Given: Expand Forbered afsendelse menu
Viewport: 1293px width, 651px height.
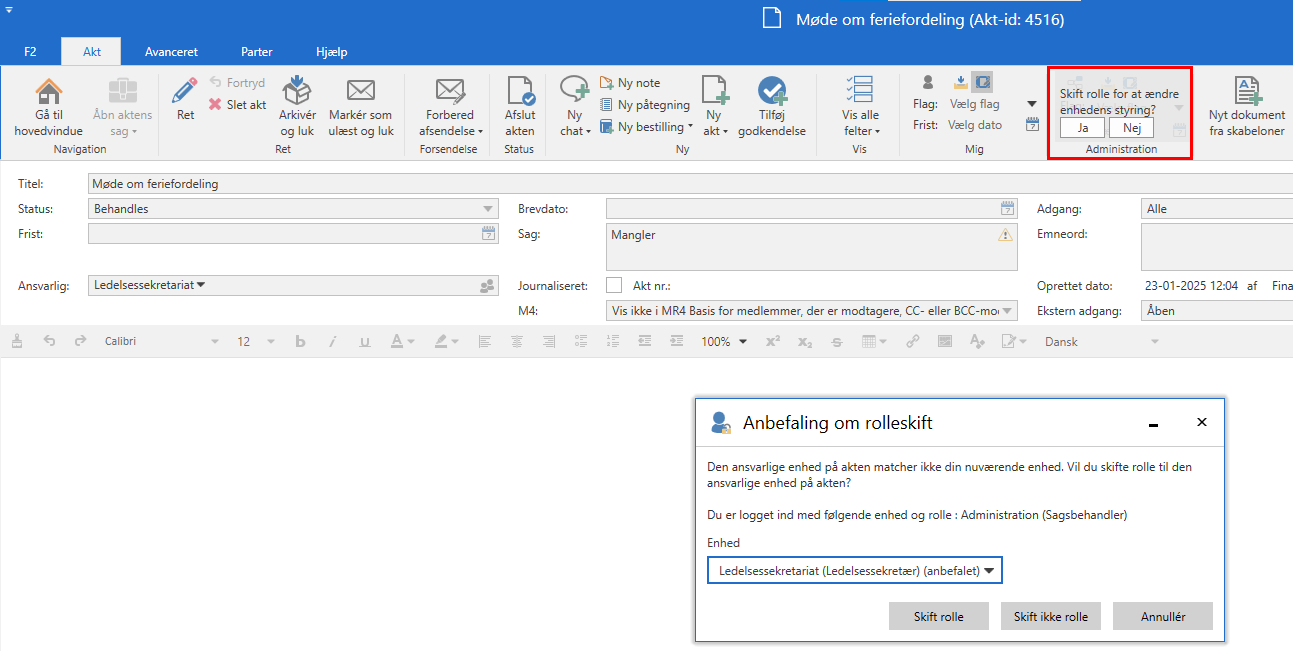Looking at the screenshot, I should [x=450, y=107].
